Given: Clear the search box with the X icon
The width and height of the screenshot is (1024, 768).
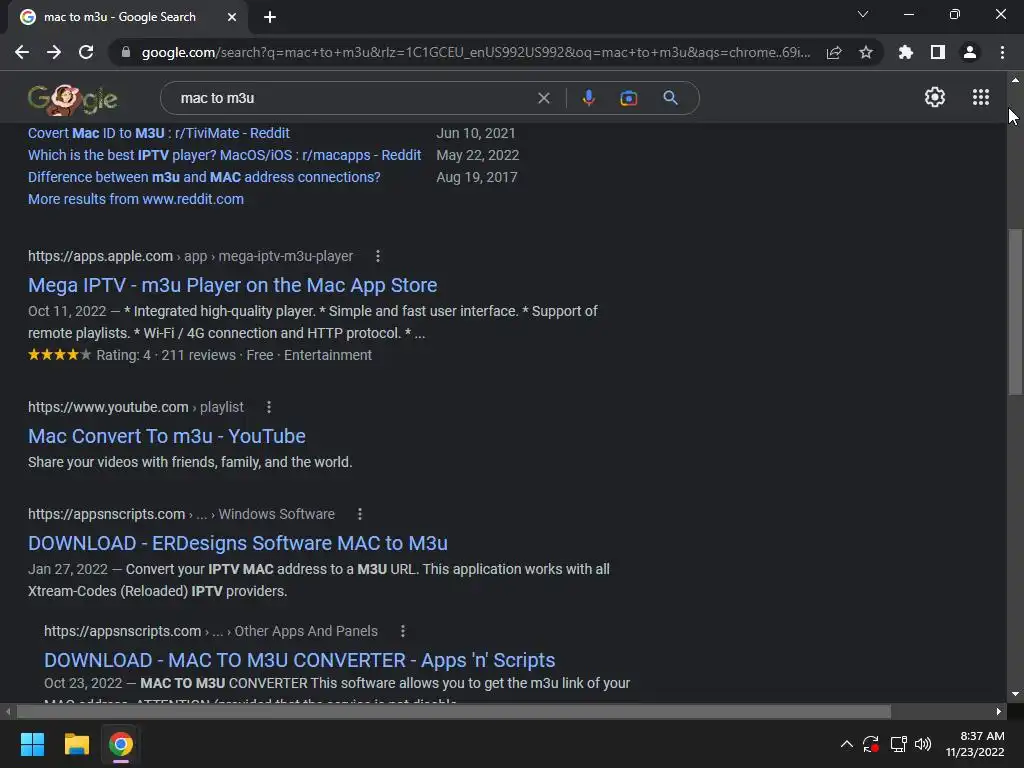Looking at the screenshot, I should coord(543,98).
